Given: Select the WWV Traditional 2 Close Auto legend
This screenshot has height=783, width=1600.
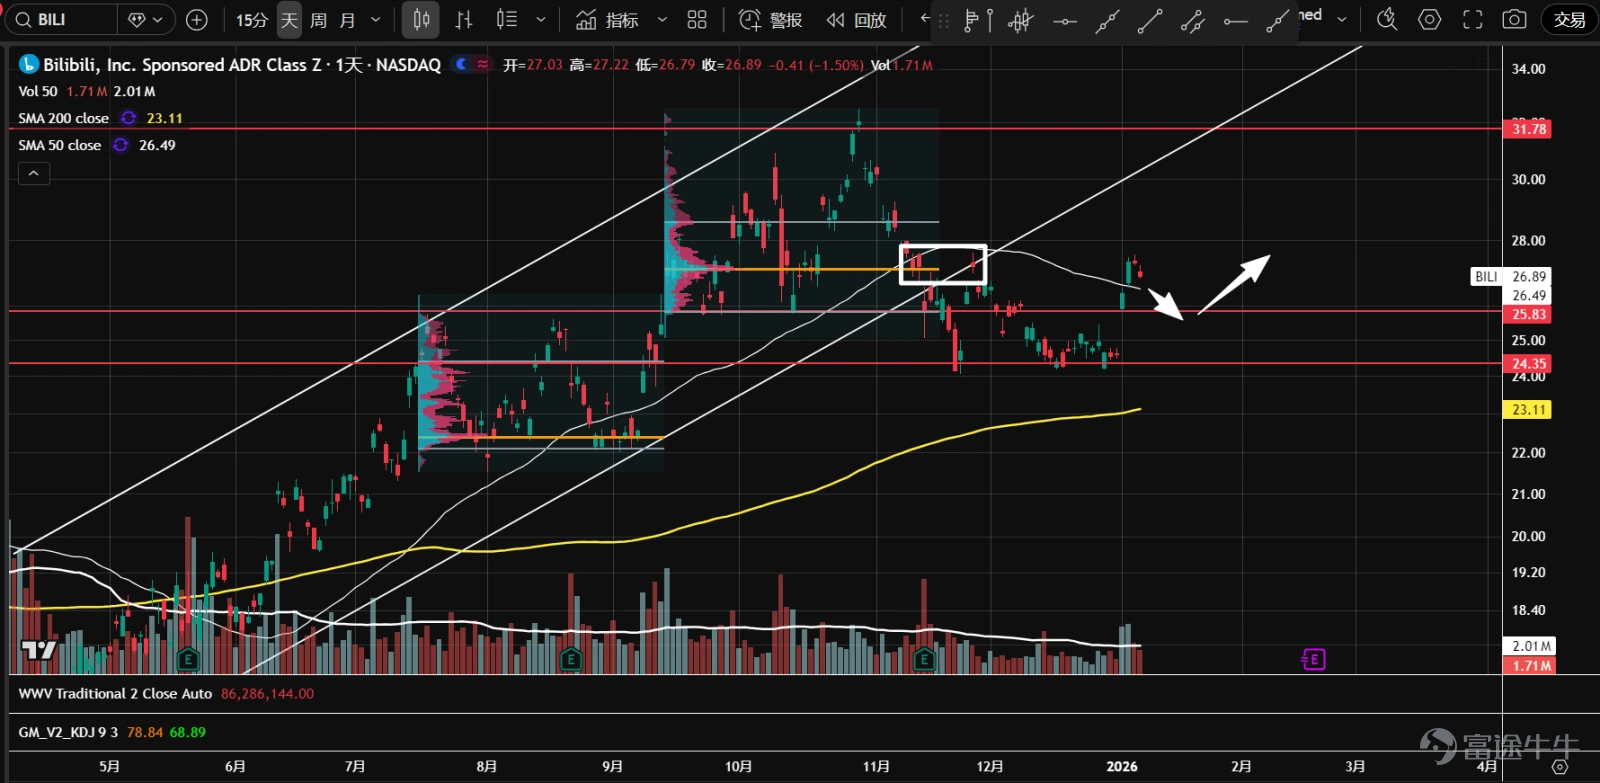Looking at the screenshot, I should coord(115,693).
